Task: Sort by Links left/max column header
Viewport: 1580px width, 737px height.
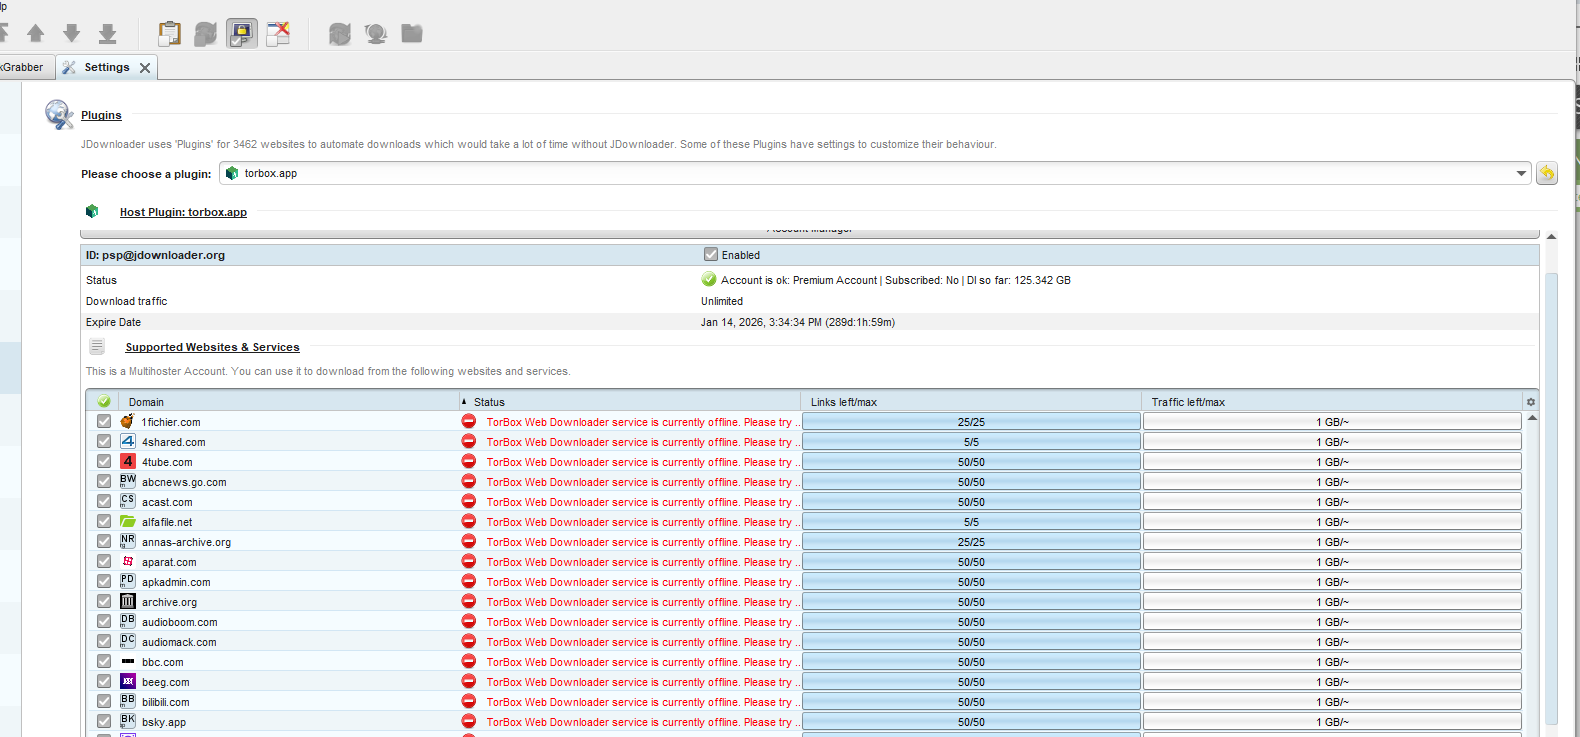Action: point(971,402)
